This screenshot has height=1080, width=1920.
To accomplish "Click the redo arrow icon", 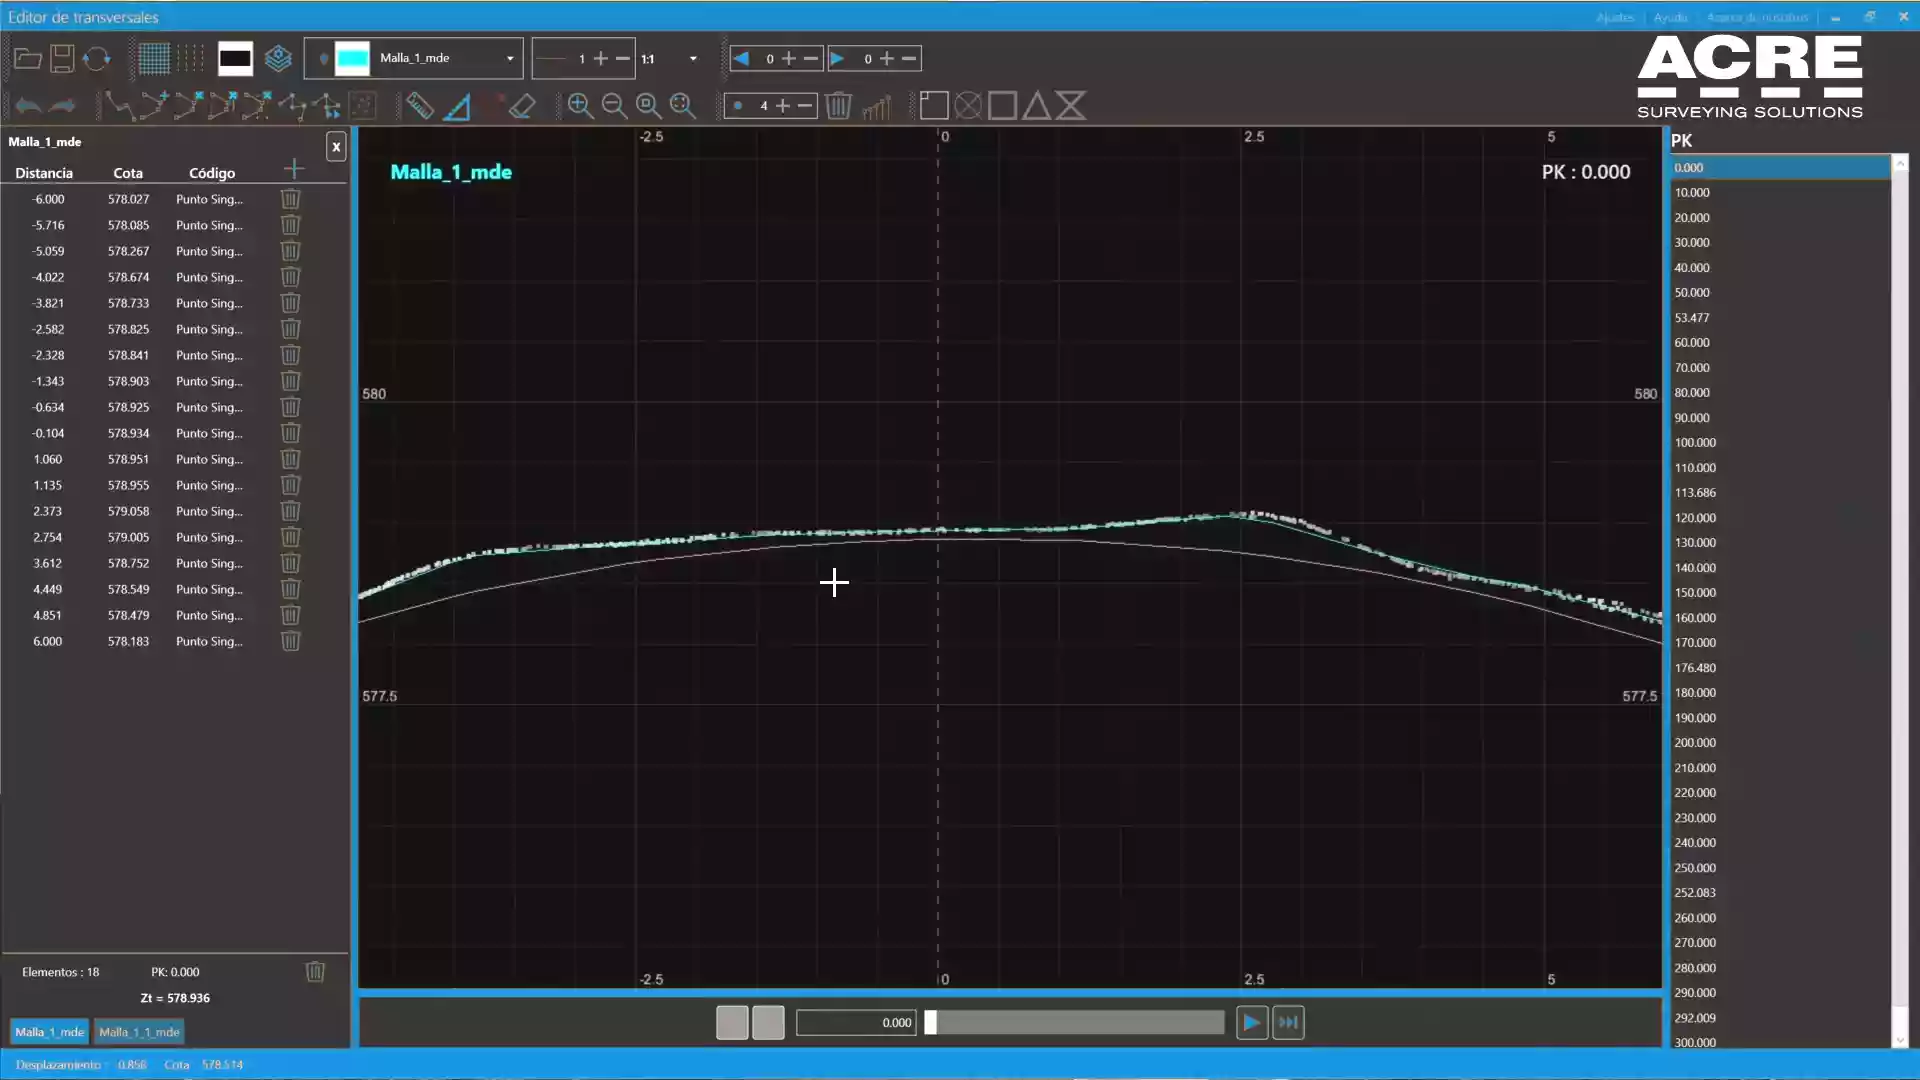I will point(62,106).
